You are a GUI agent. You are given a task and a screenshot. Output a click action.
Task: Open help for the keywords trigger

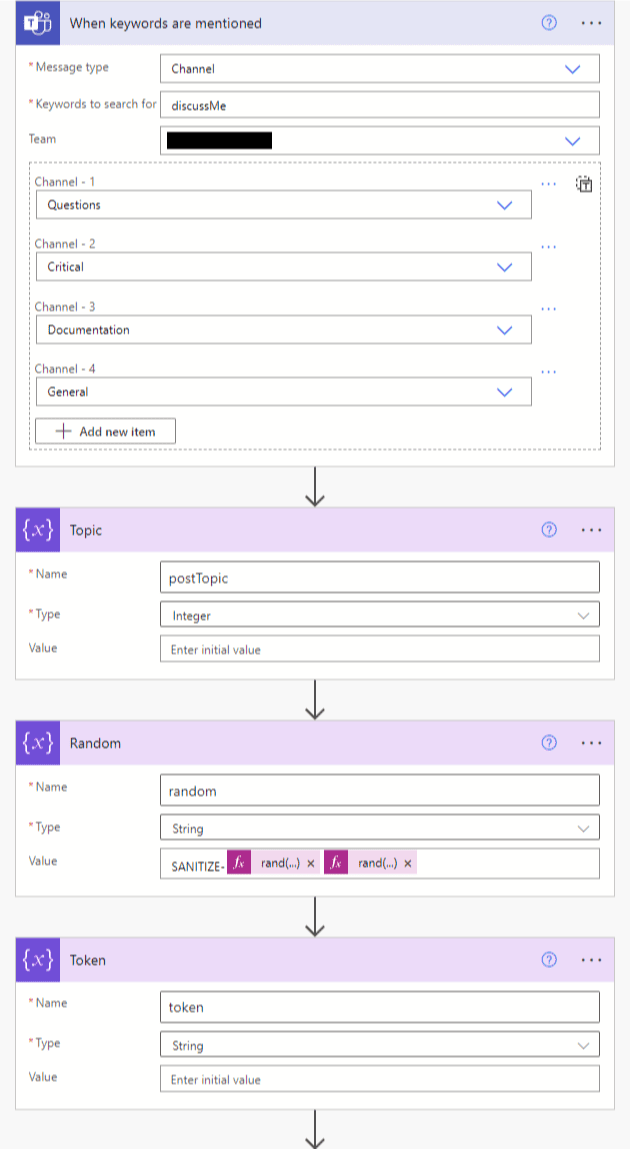(x=548, y=23)
